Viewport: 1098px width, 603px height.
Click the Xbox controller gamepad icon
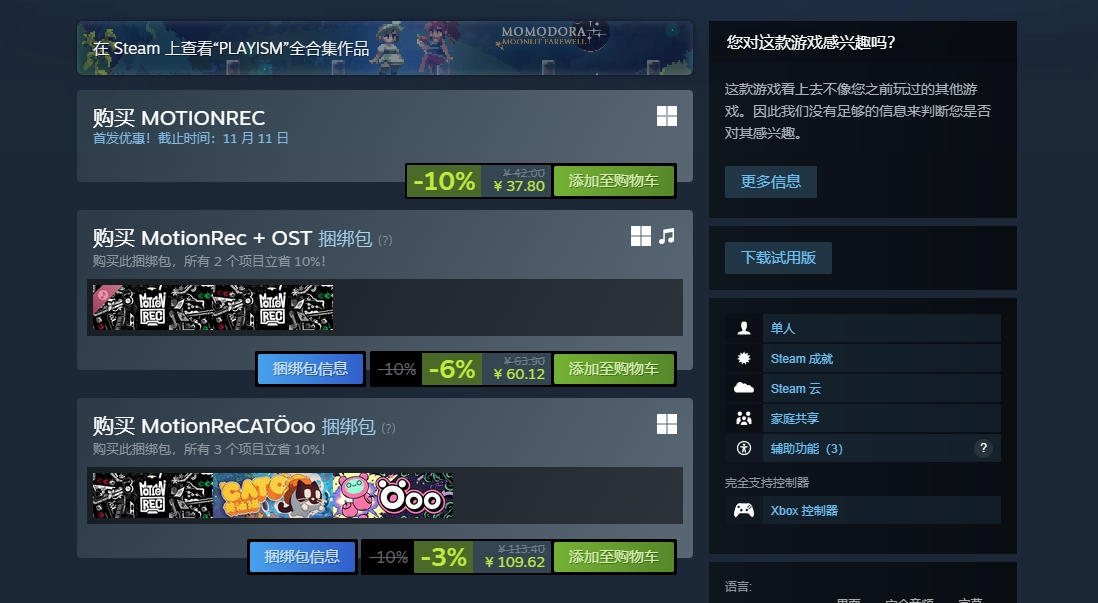click(x=744, y=511)
